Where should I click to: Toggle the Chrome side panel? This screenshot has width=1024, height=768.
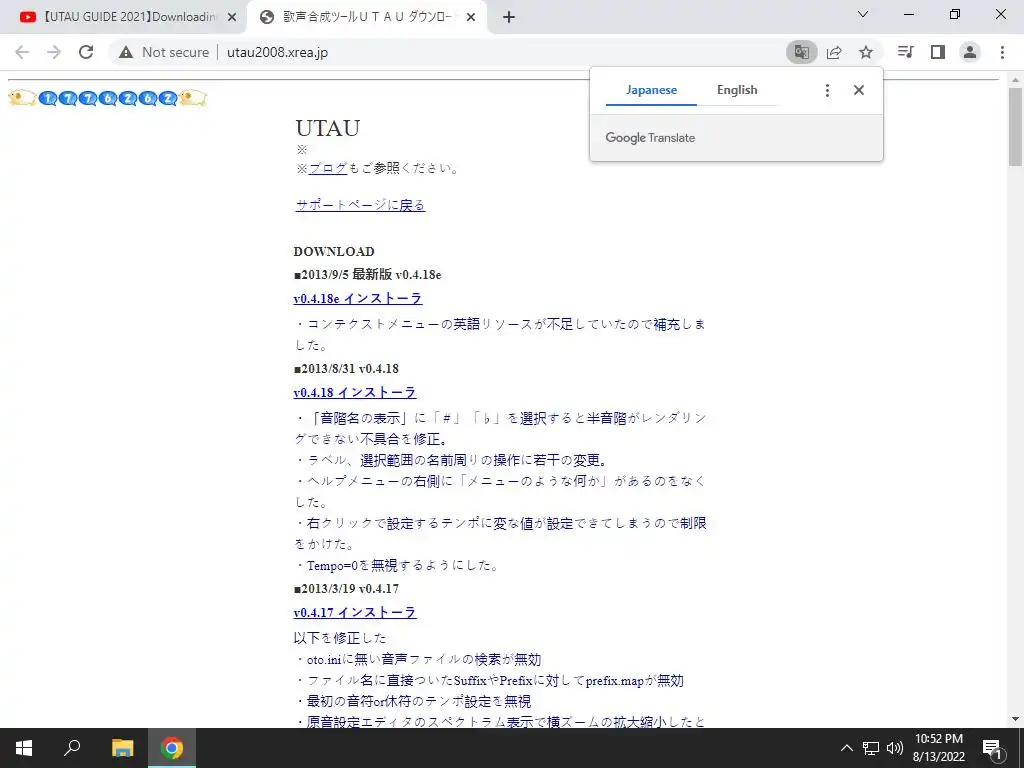[x=938, y=52]
